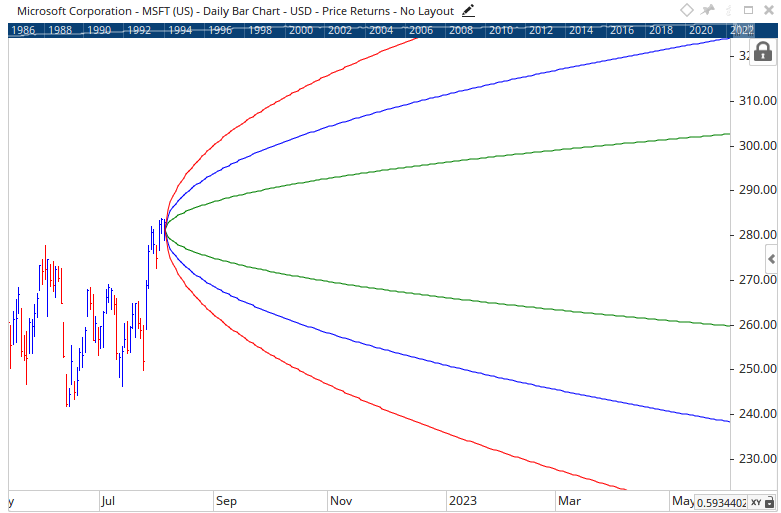Screen dimensions: 781x513
Task: Click the 2023 date axis label
Action: [x=463, y=501]
